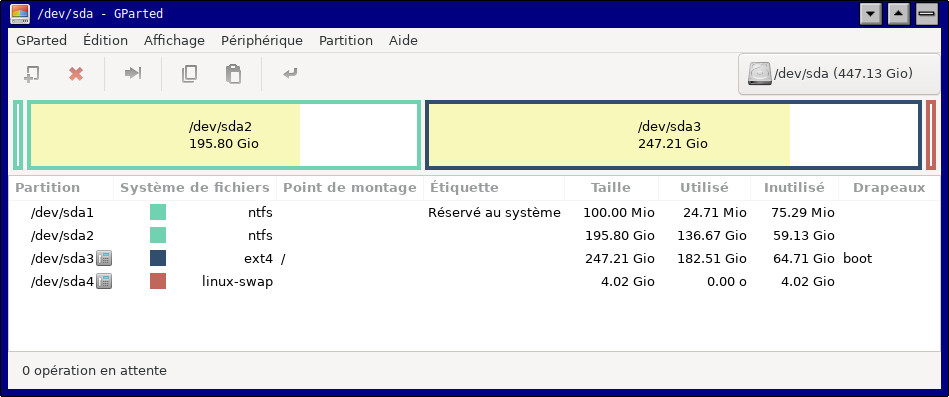
Task: Open the Partition menu
Action: coord(346,41)
